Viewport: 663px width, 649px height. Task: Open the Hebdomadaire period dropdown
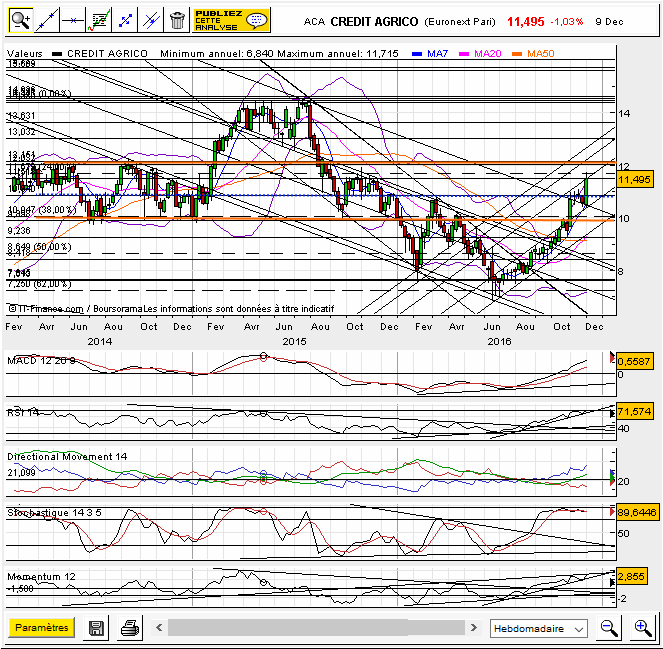[539, 629]
